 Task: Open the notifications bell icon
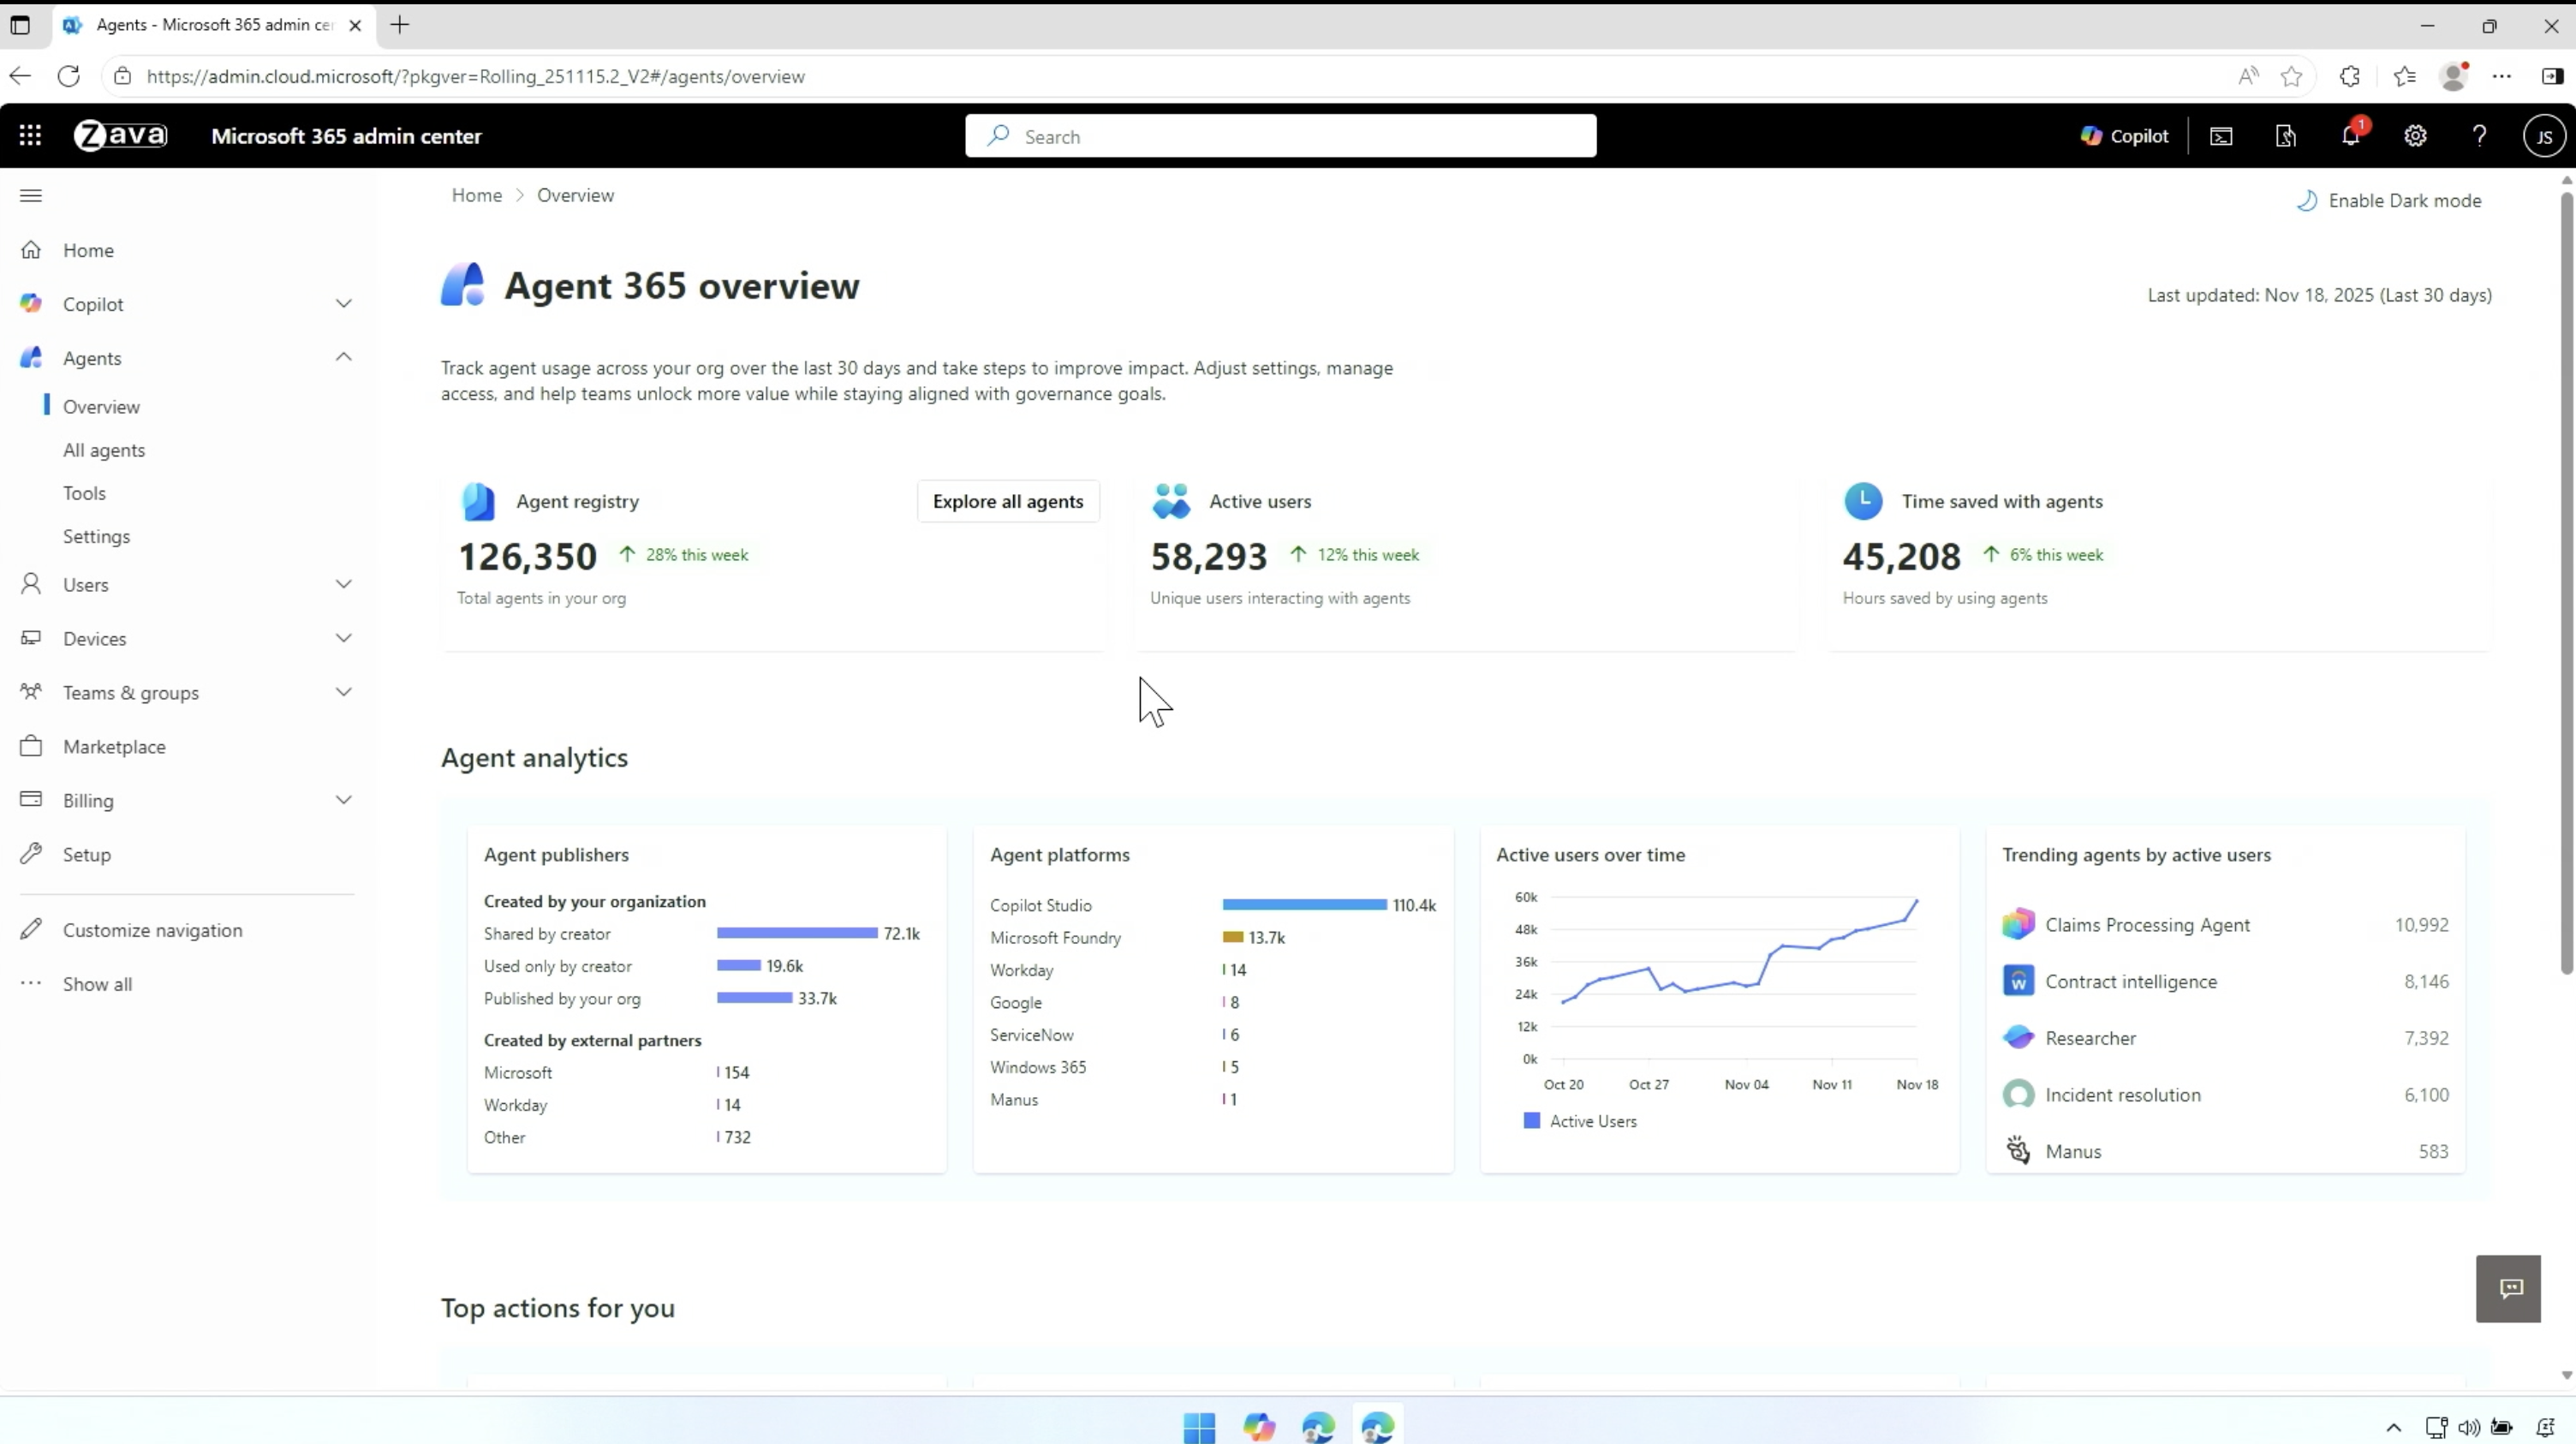click(x=2350, y=136)
